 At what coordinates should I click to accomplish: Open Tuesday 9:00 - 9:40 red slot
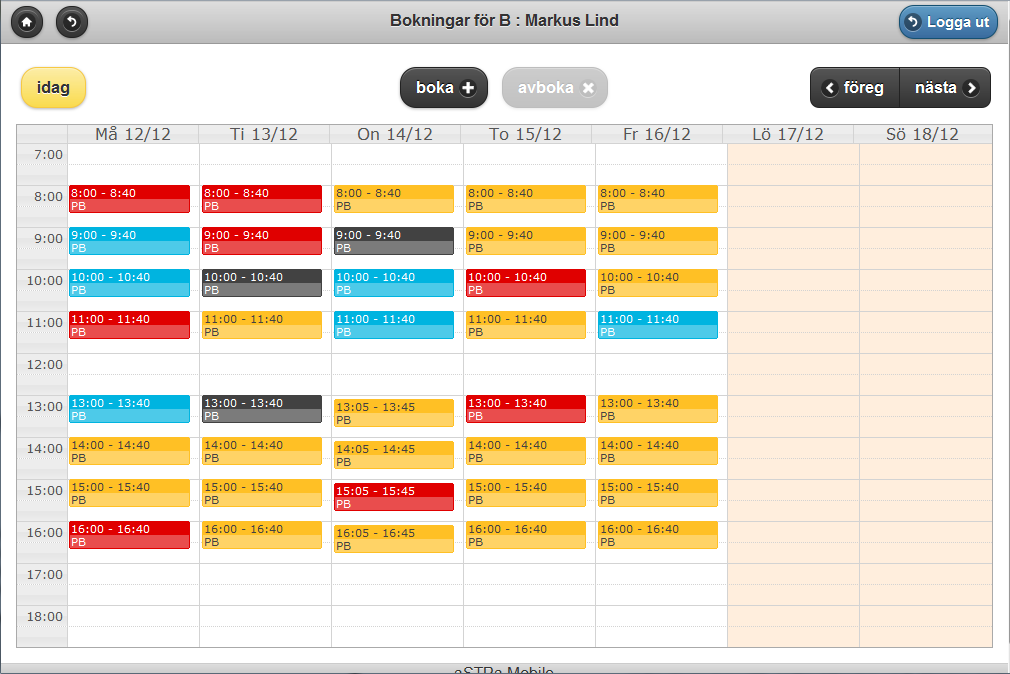tap(262, 241)
